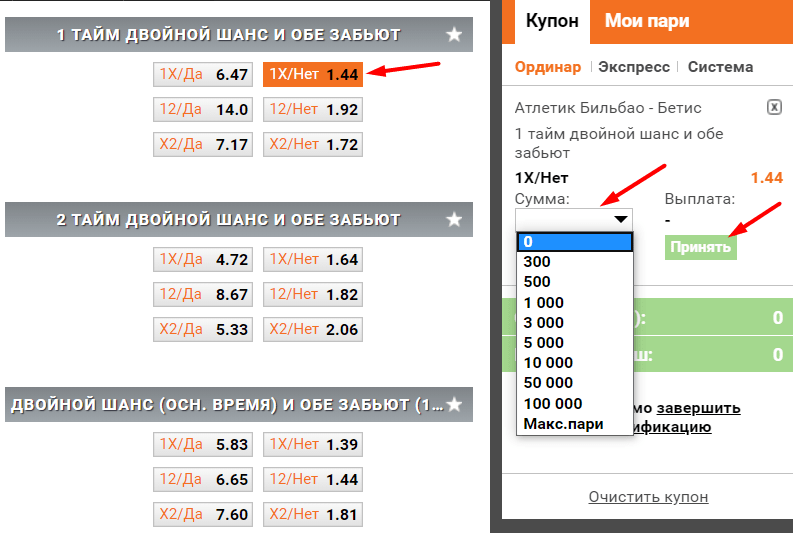The image size is (793, 533).
Task: Click the Принять button
Action: pos(700,247)
